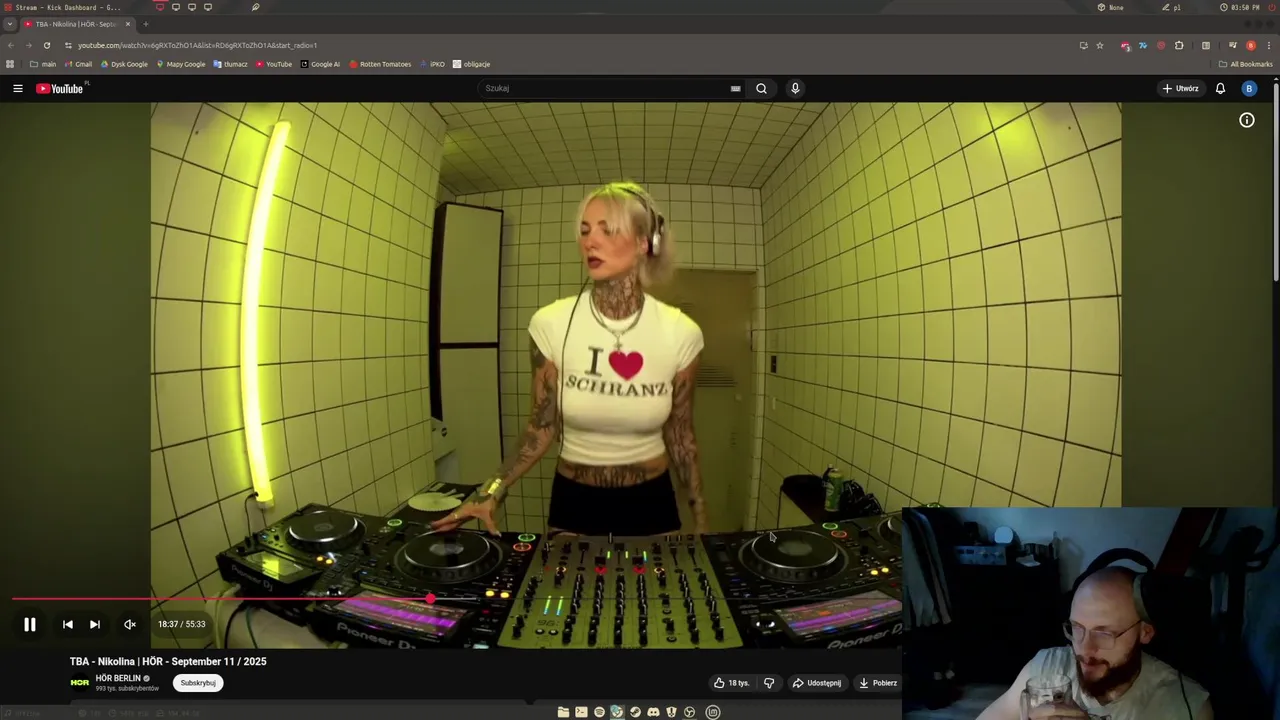Open browser profile avatar in toolbar
Viewport: 1280px width, 720px height.
(x=1251, y=45)
